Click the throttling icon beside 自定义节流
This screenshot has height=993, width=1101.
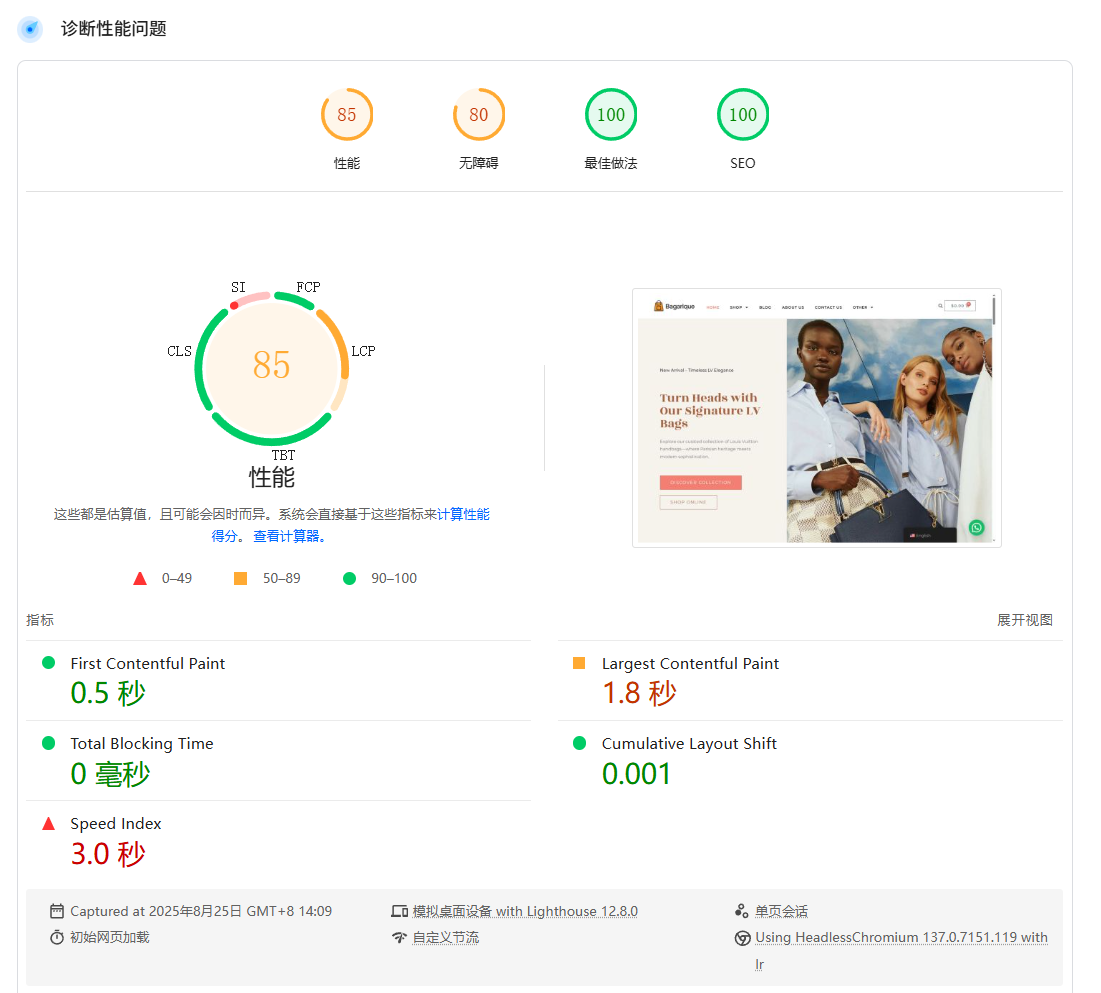coord(398,937)
